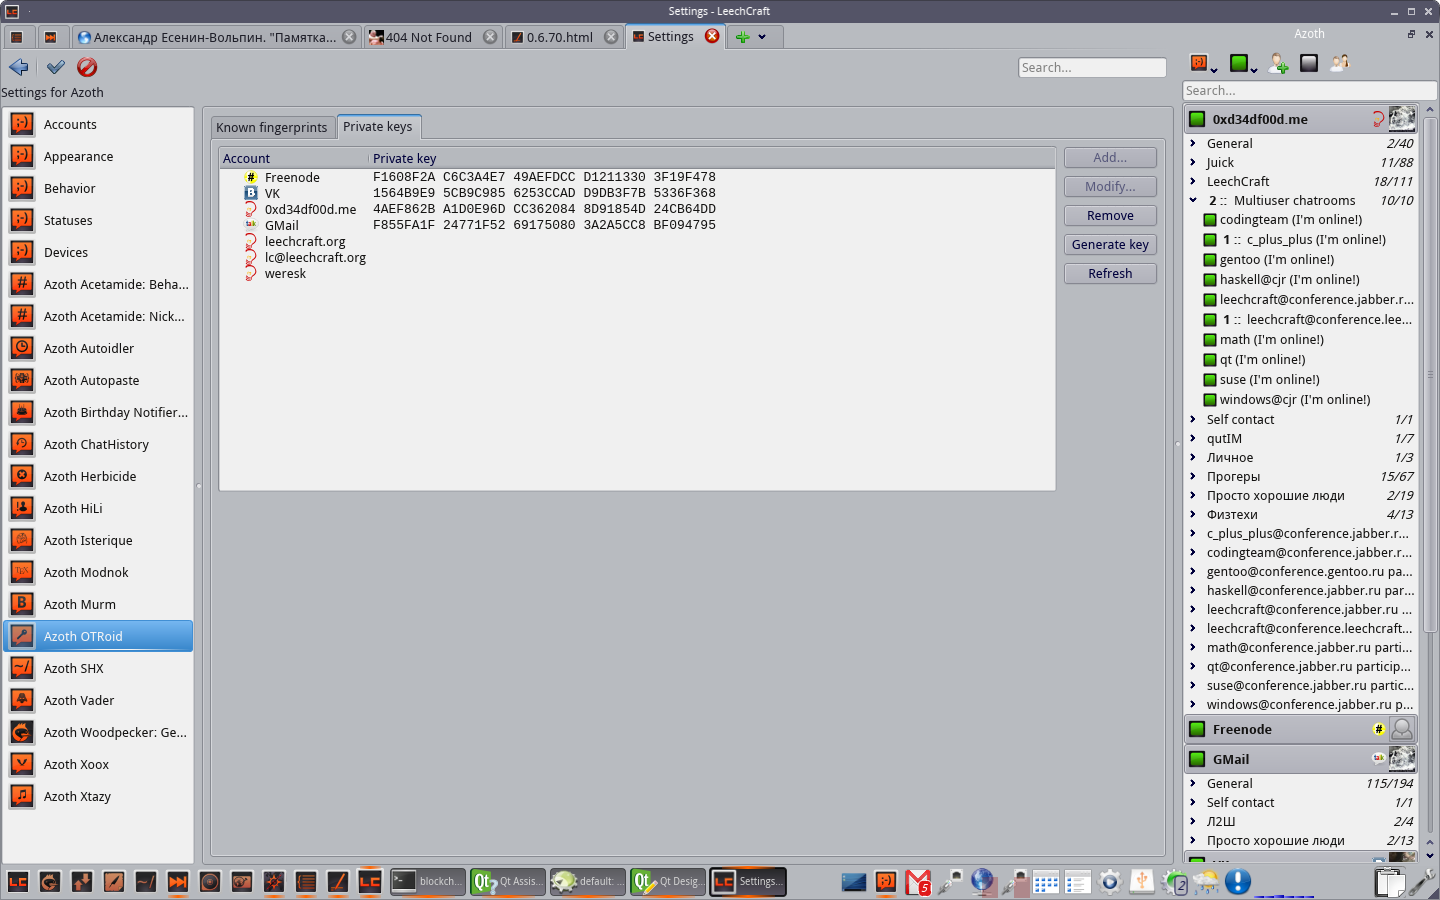Switch to the 404 Not Found tab

(x=433, y=37)
